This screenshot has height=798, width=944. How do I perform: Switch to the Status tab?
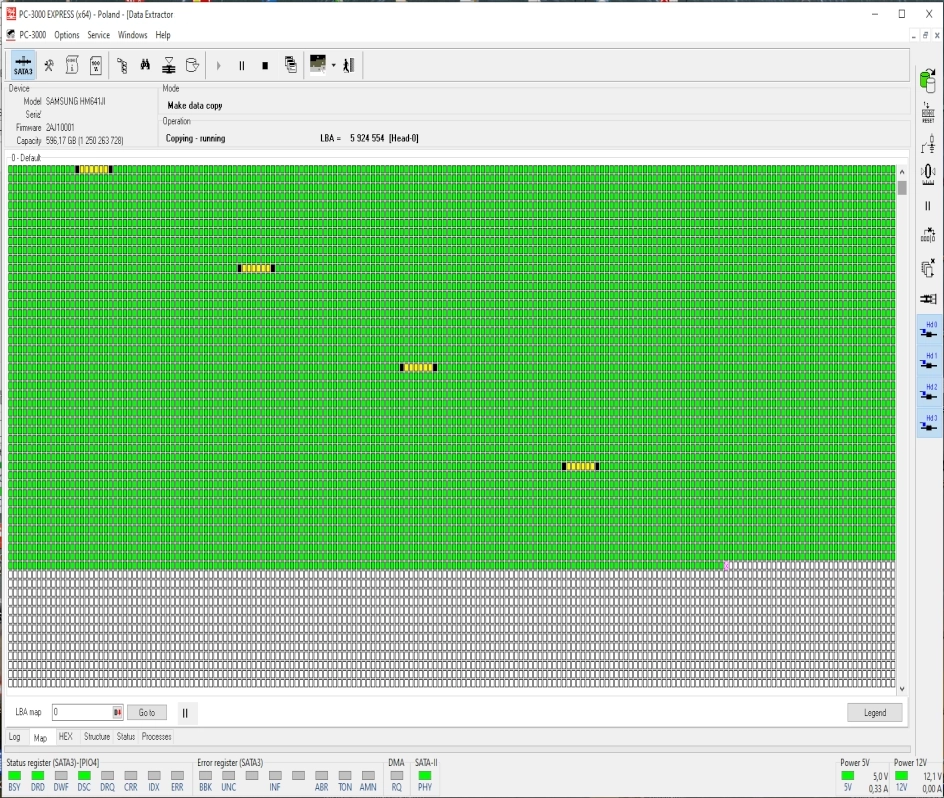[126, 737]
